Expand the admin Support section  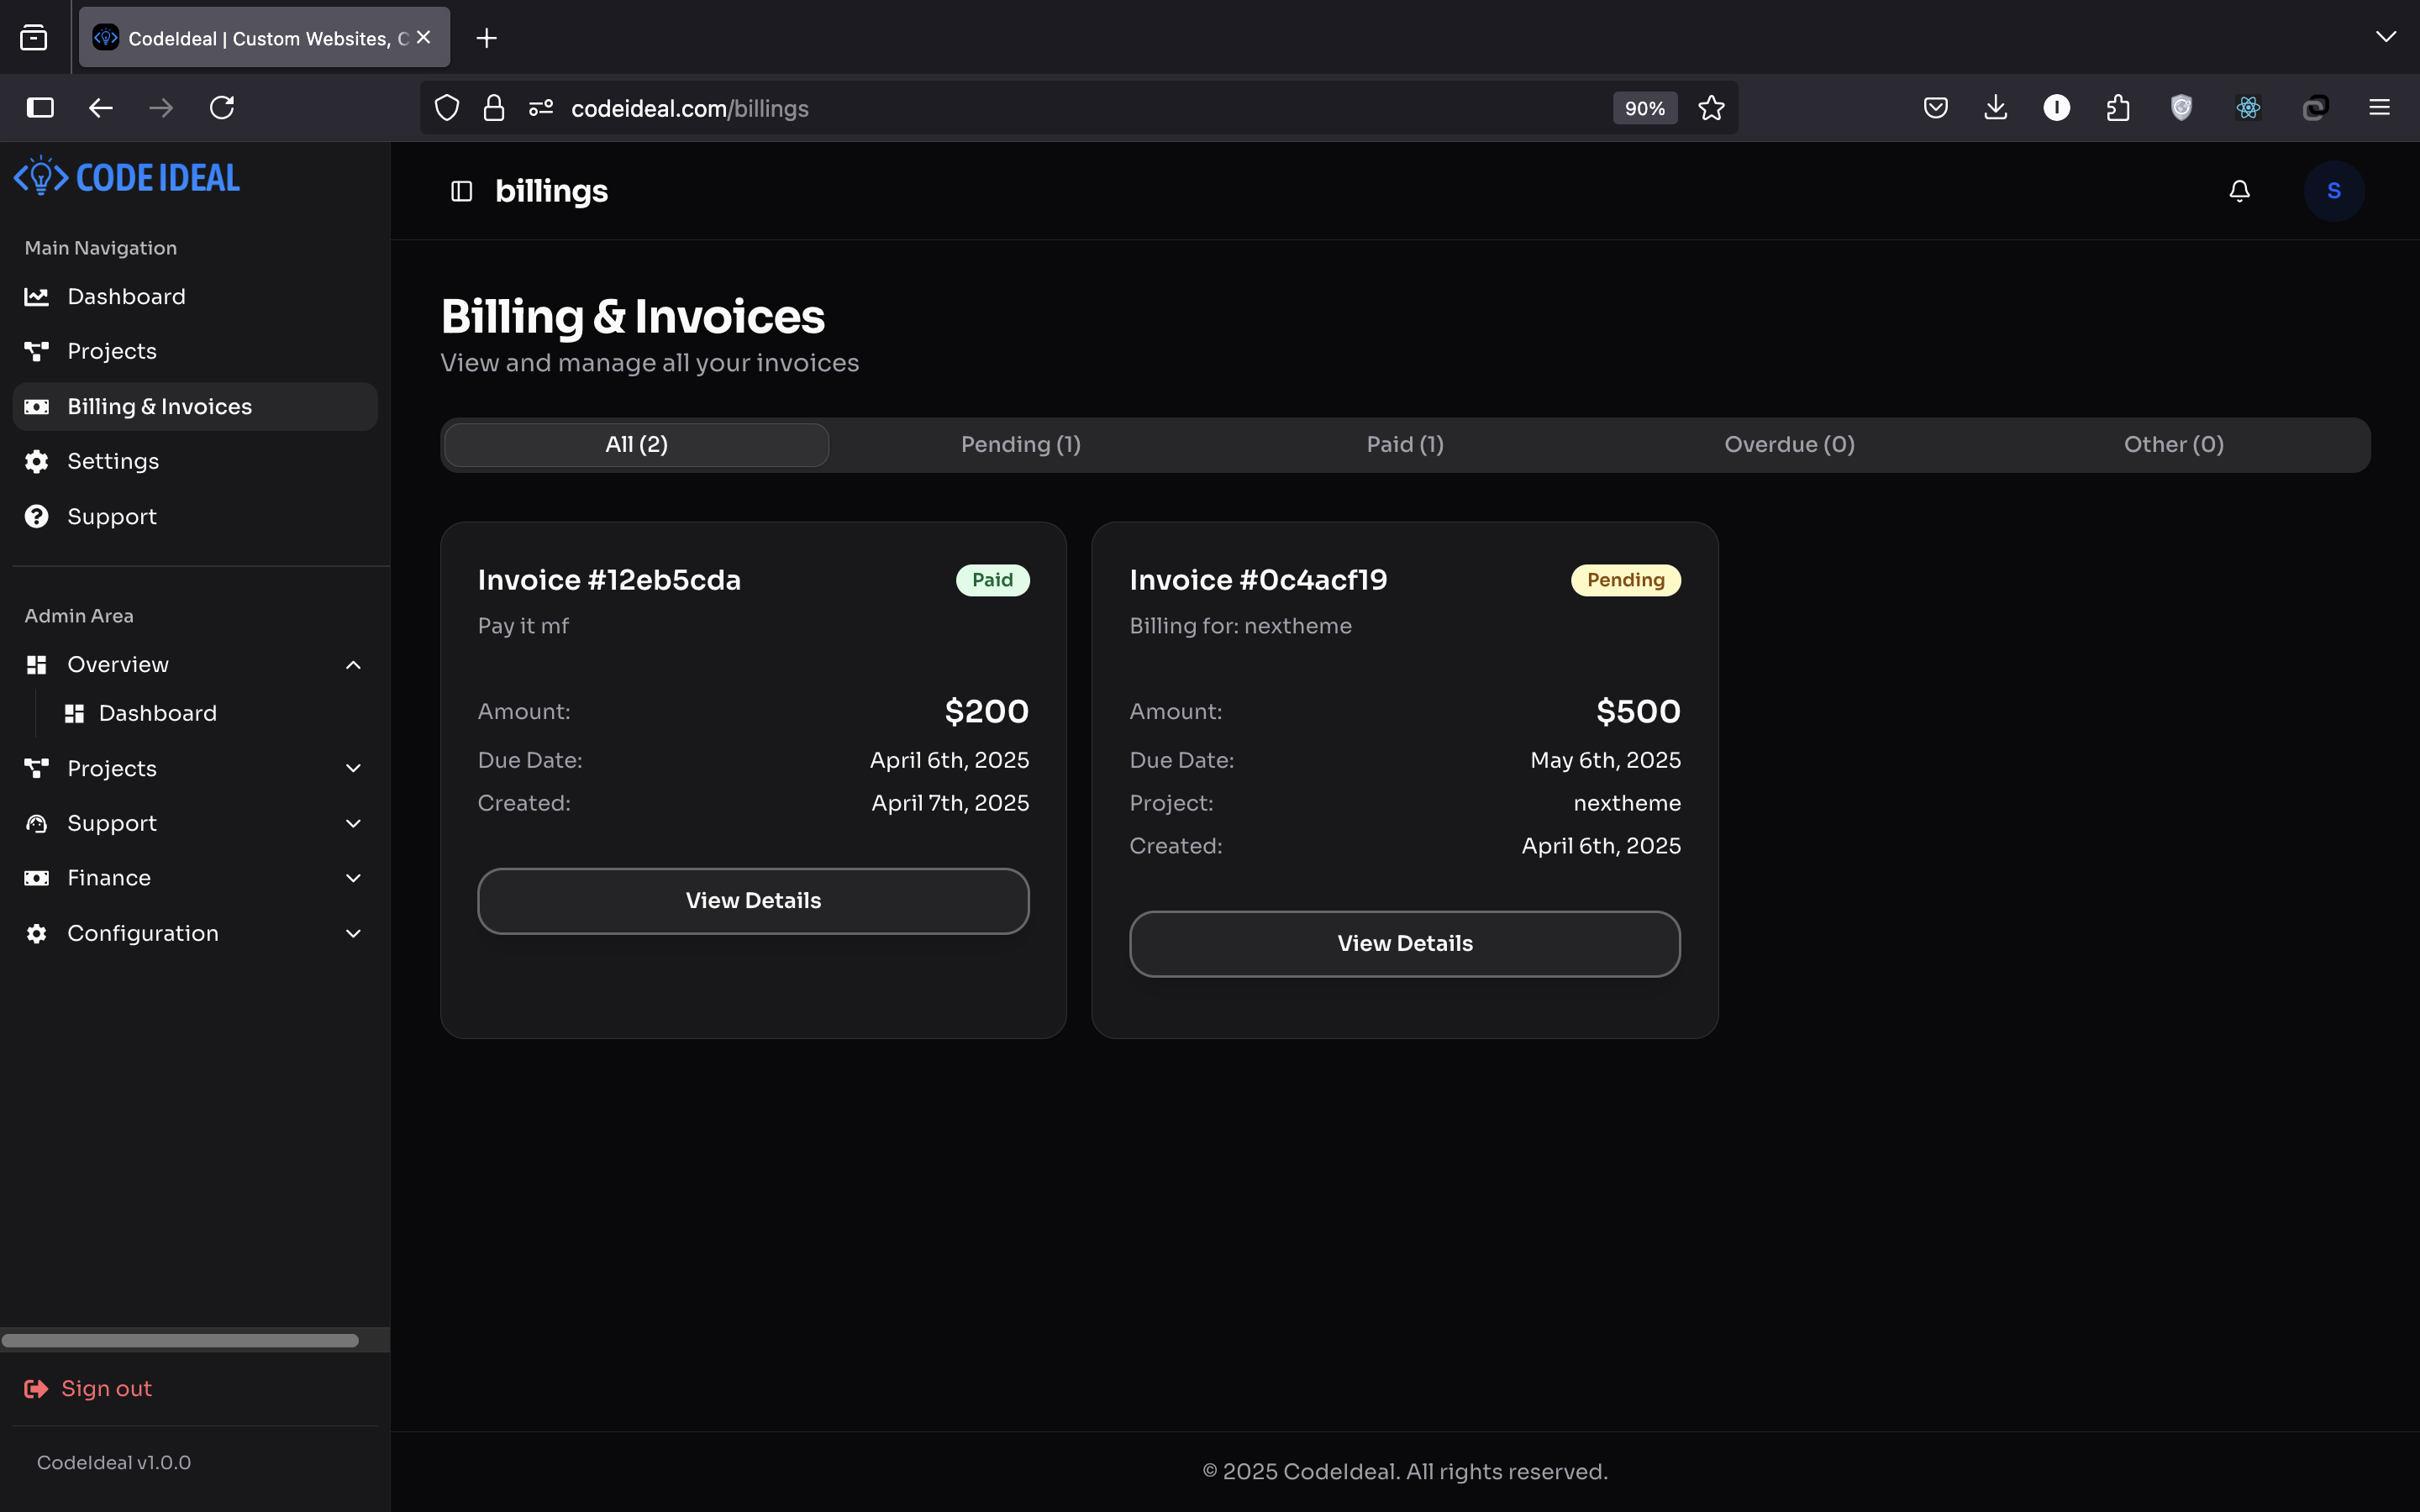tap(353, 823)
